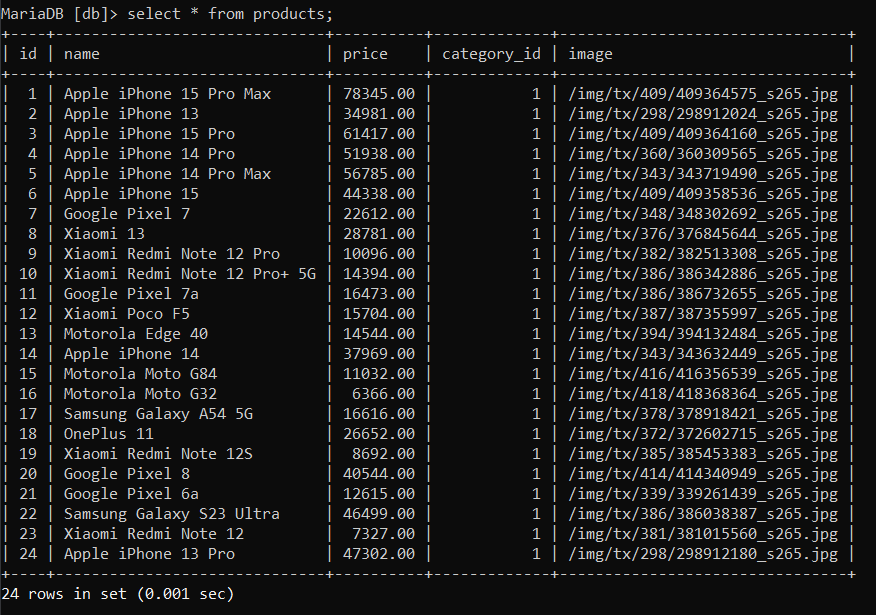Select 'Google Pixel 8' name cell
876x615 pixels.
click(126, 474)
